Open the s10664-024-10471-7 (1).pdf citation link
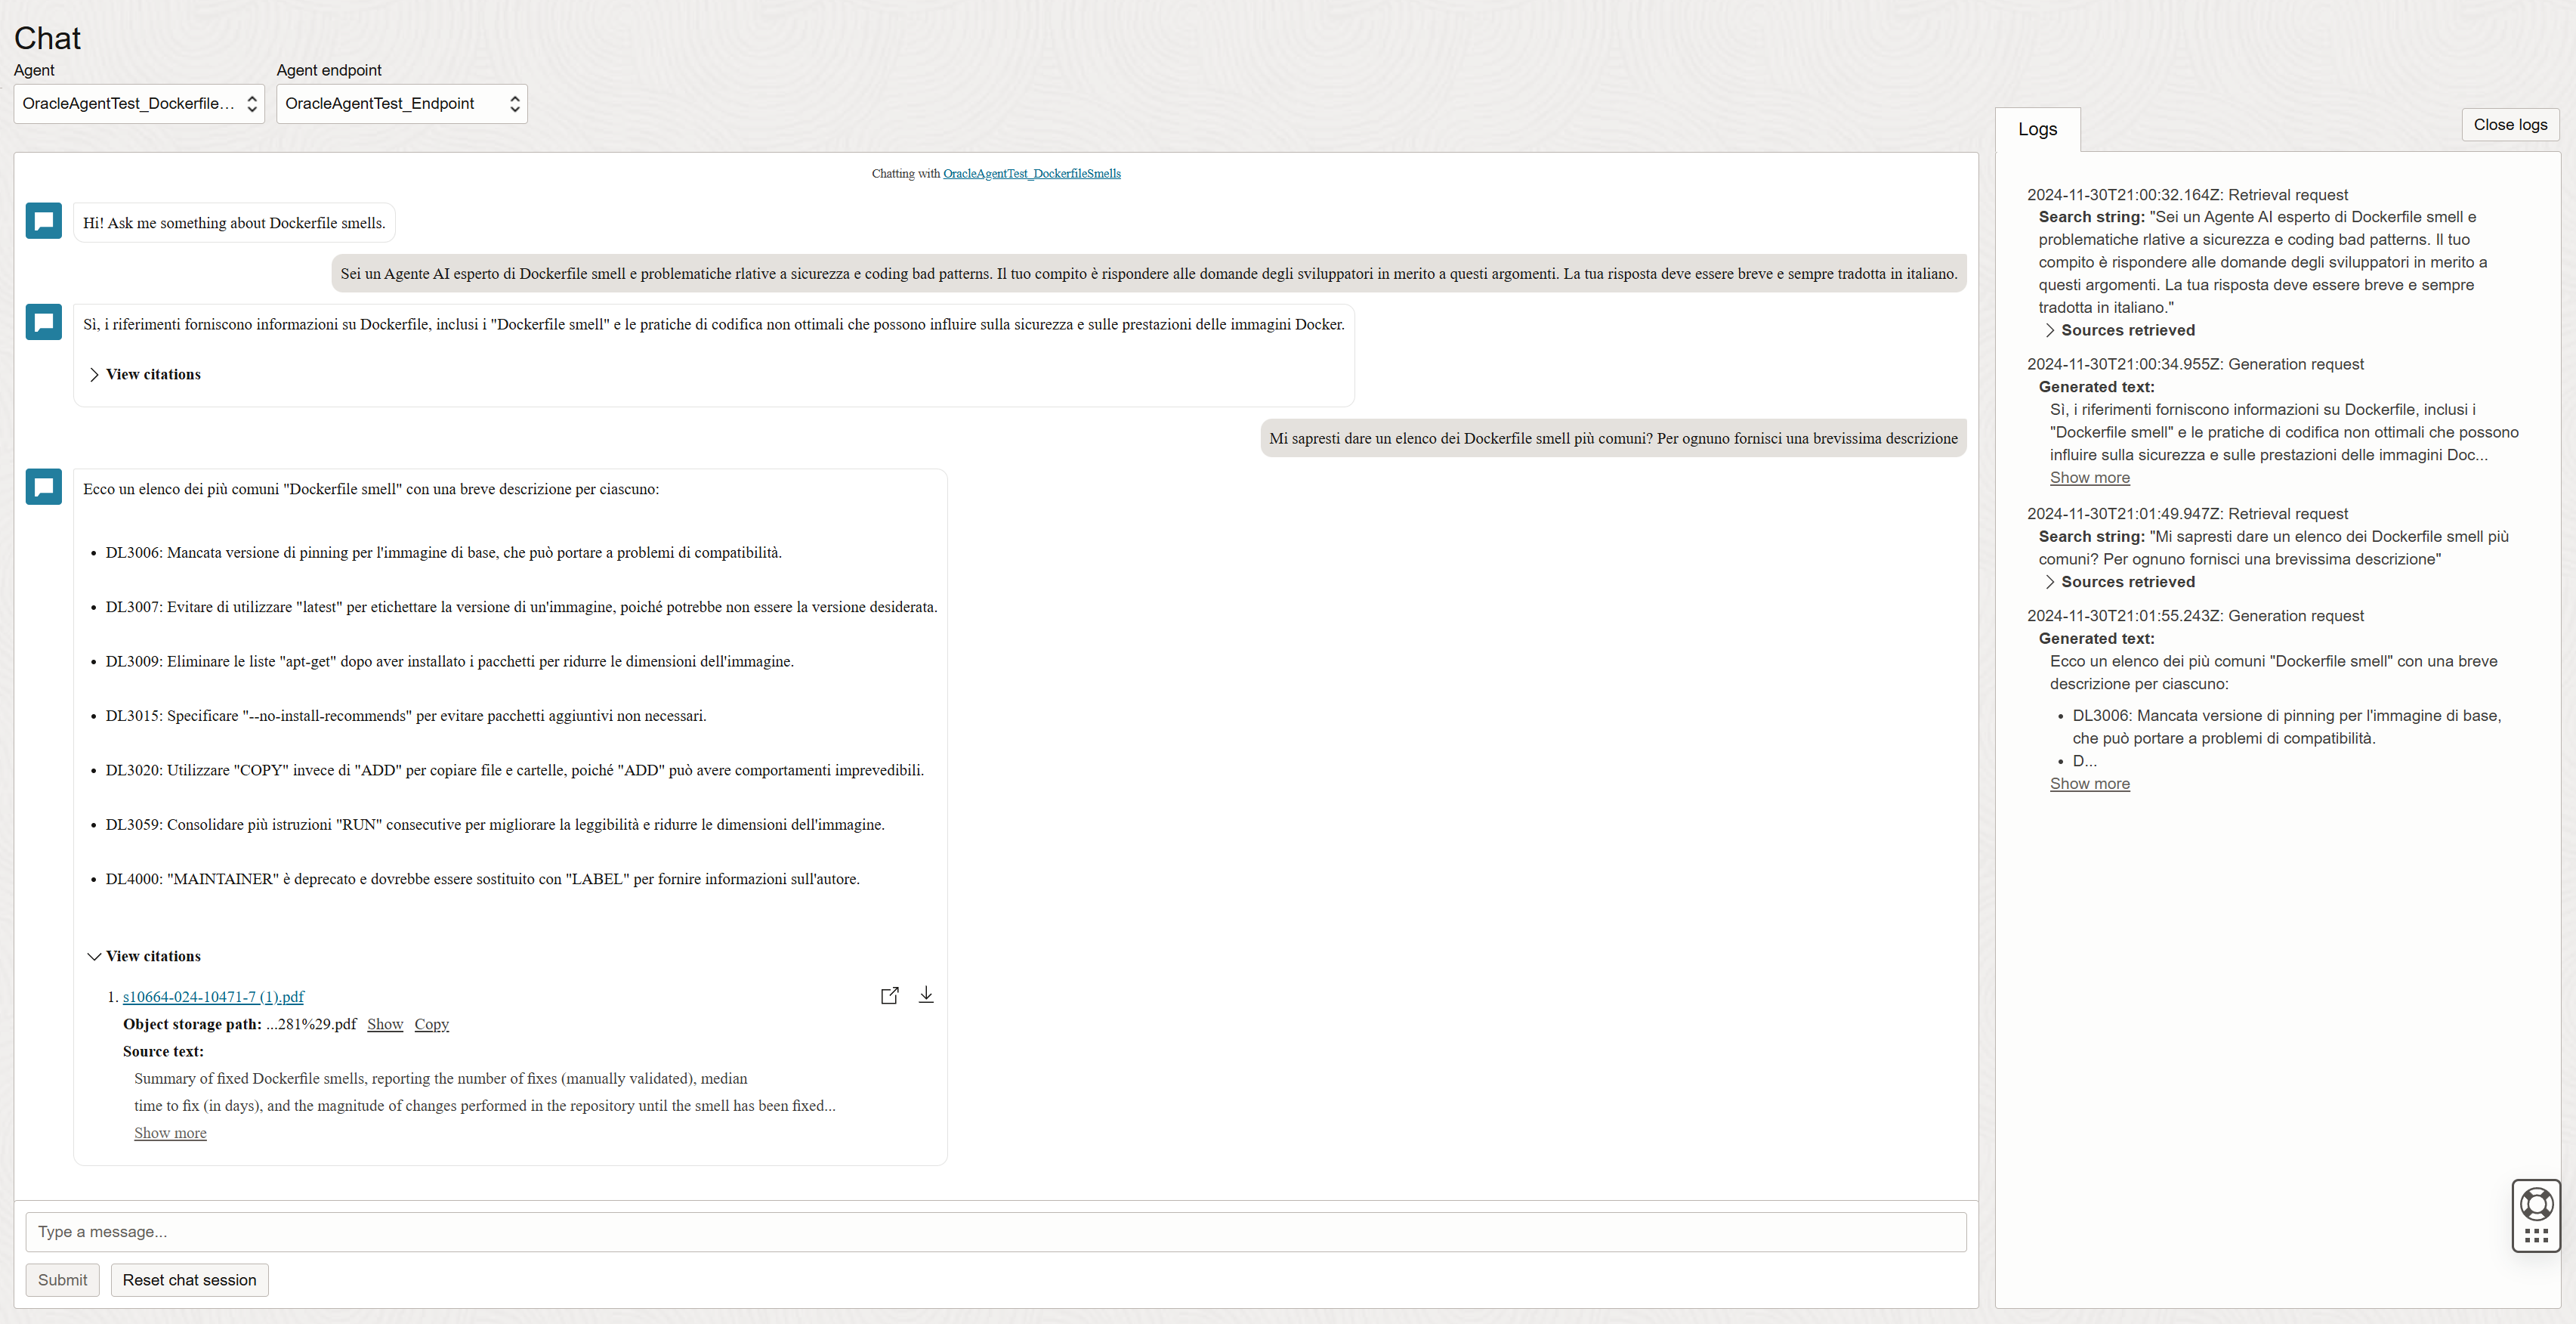 [x=213, y=997]
